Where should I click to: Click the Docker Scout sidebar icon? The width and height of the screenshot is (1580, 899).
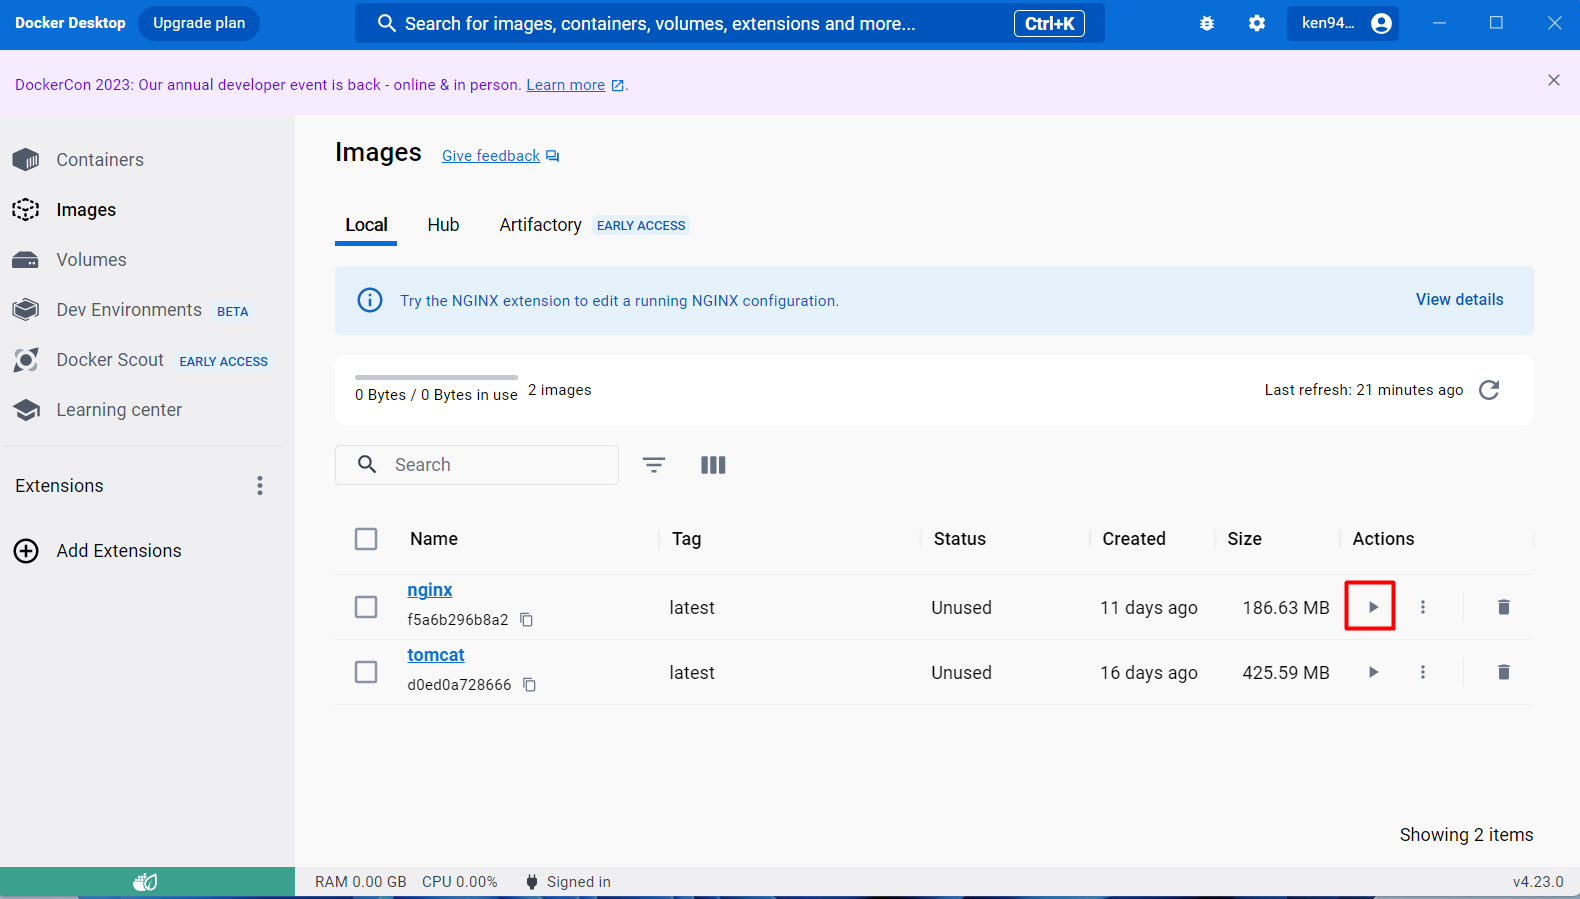(x=26, y=360)
